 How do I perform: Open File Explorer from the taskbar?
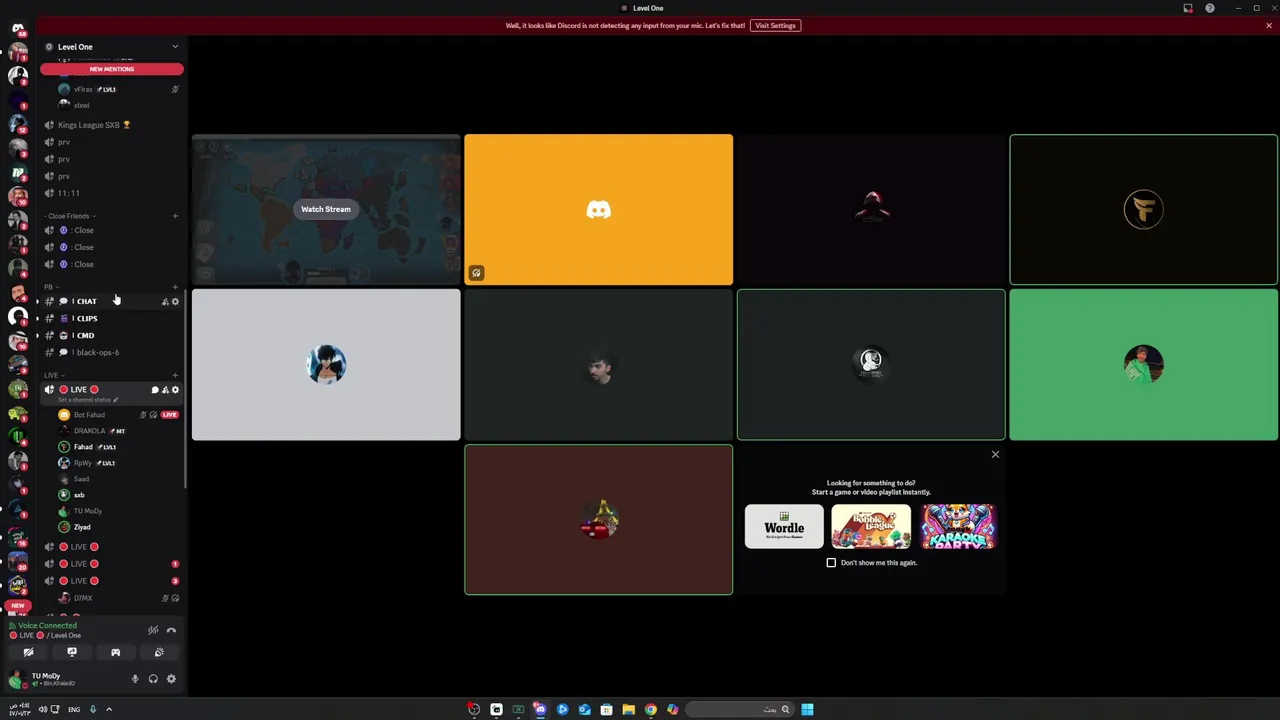(628, 710)
